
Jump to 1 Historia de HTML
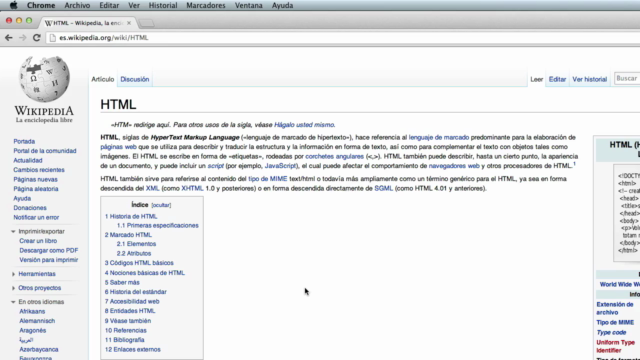[x=131, y=216]
